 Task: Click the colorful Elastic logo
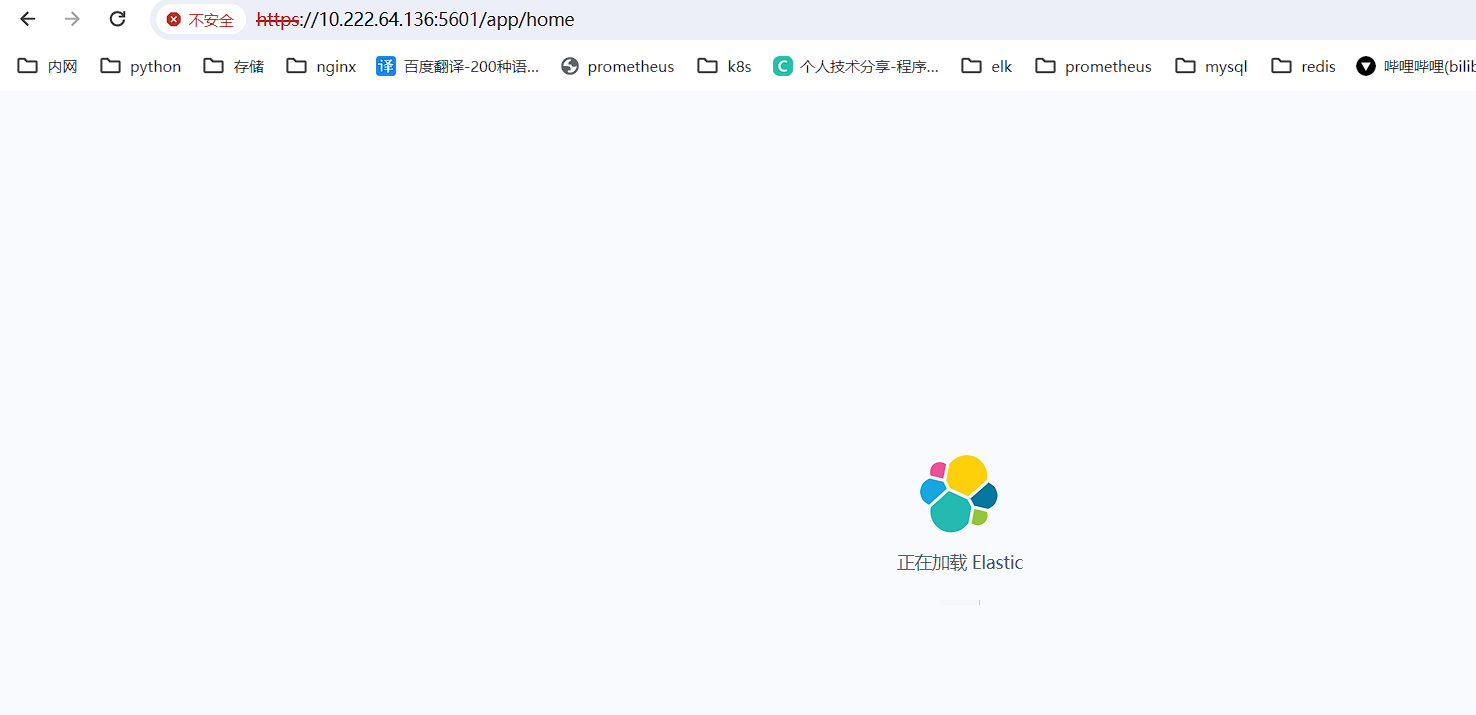point(959,493)
